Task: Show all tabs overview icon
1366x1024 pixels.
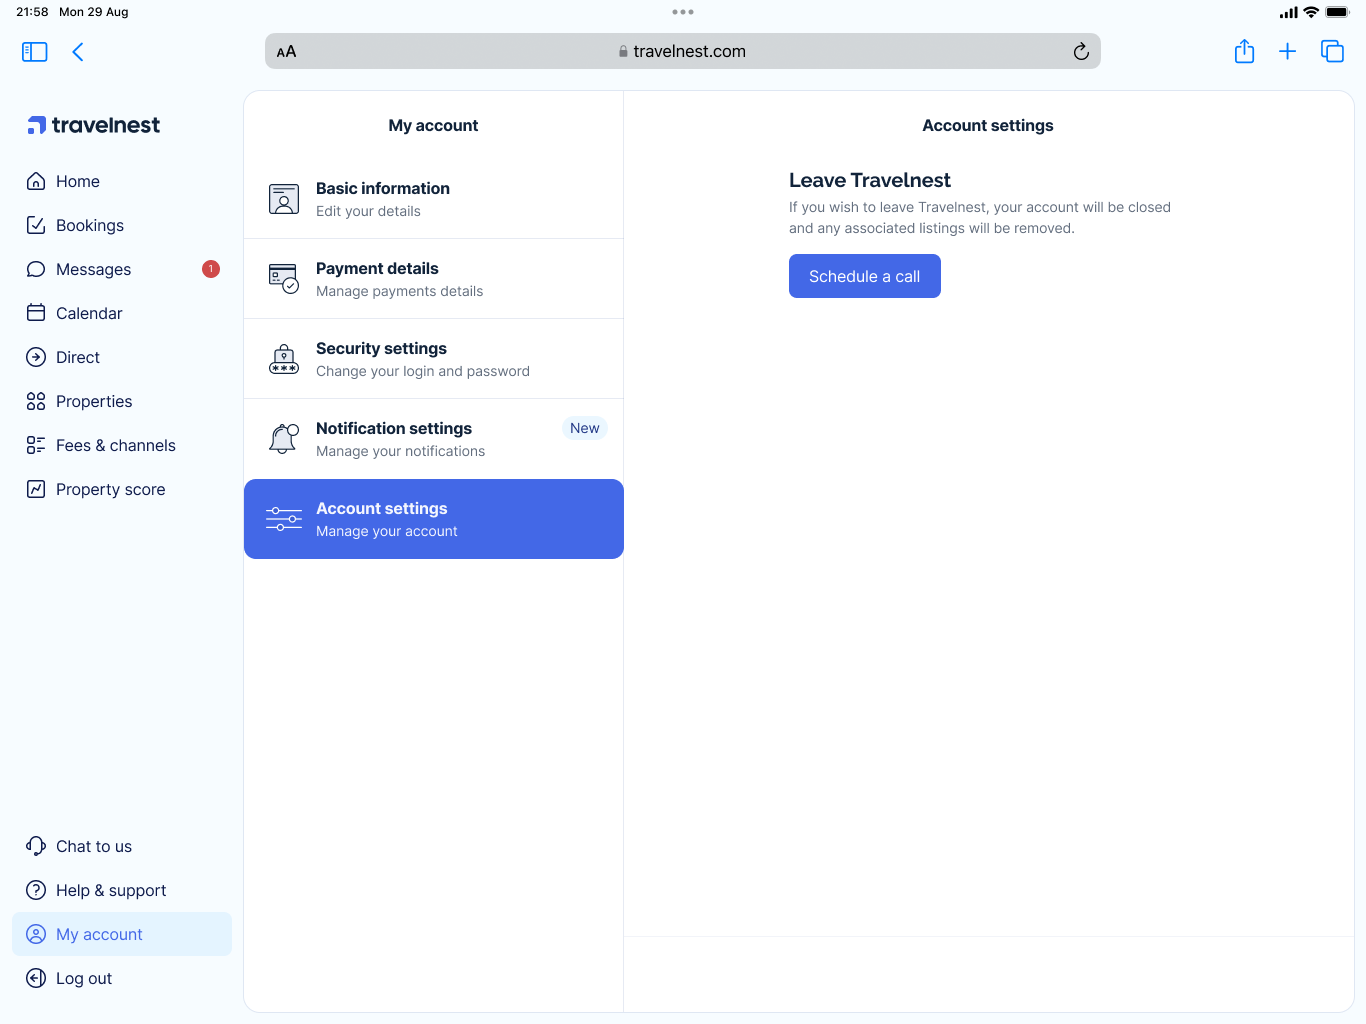Action: tap(1332, 52)
